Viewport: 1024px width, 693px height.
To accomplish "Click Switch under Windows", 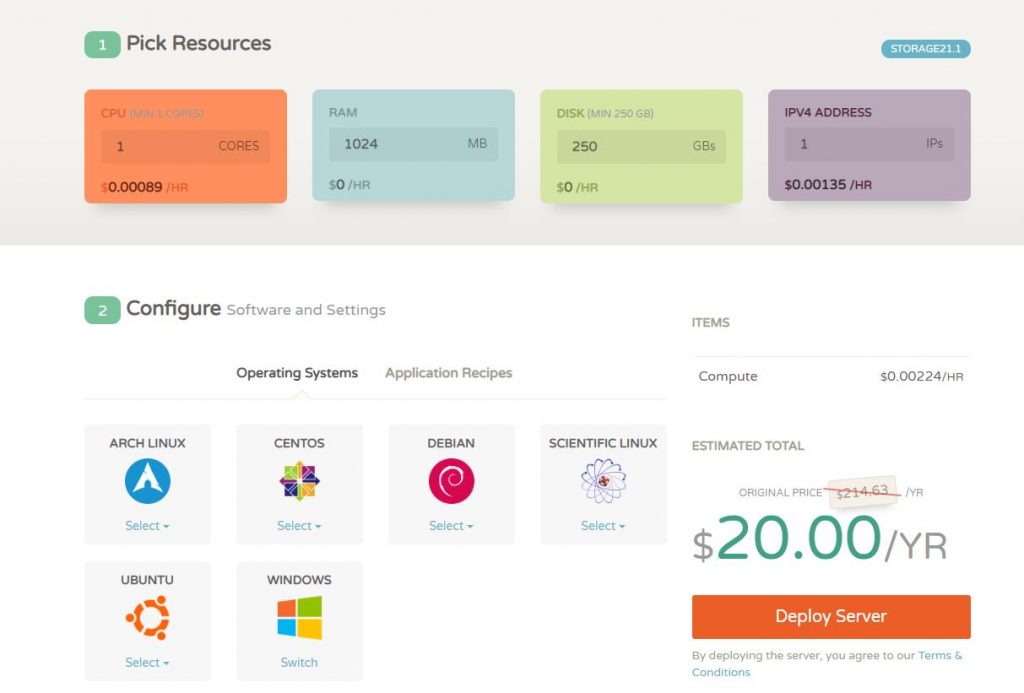I will 299,662.
